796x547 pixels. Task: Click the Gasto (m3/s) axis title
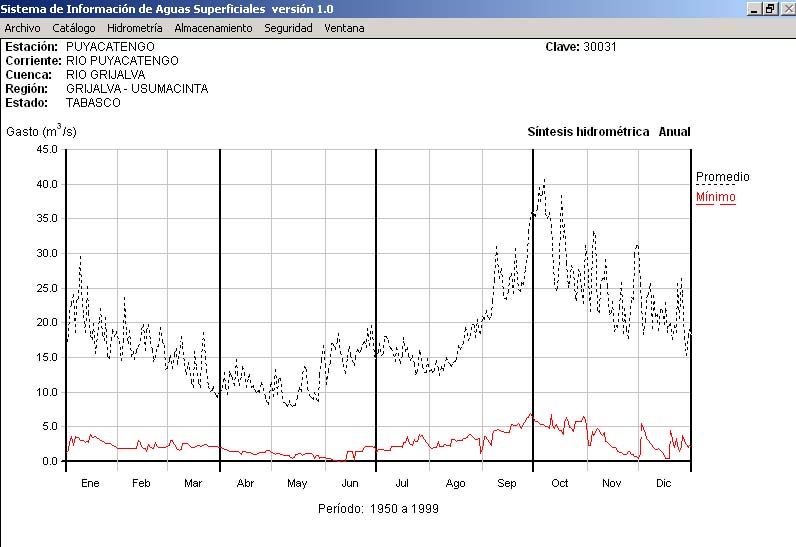[x=41, y=131]
